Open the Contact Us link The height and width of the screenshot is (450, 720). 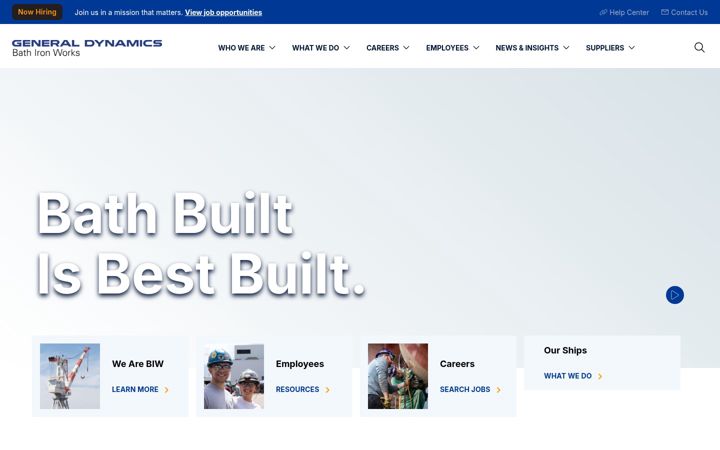tap(684, 12)
